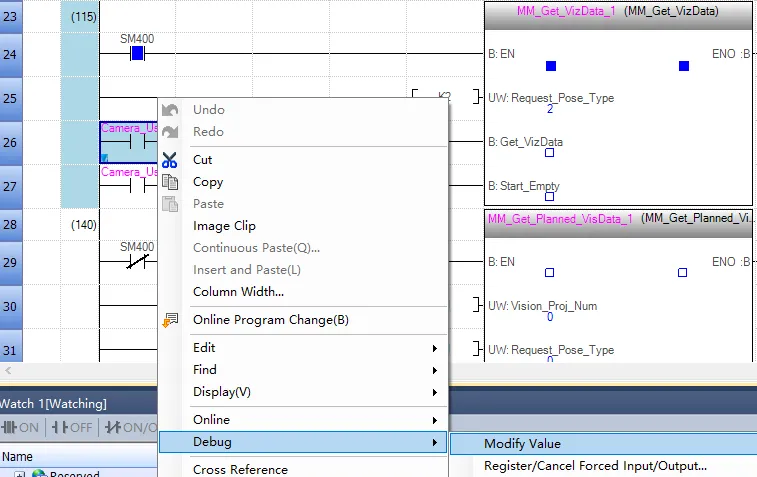
Task: Click the Start_Empty status square
Action: (x=549, y=196)
